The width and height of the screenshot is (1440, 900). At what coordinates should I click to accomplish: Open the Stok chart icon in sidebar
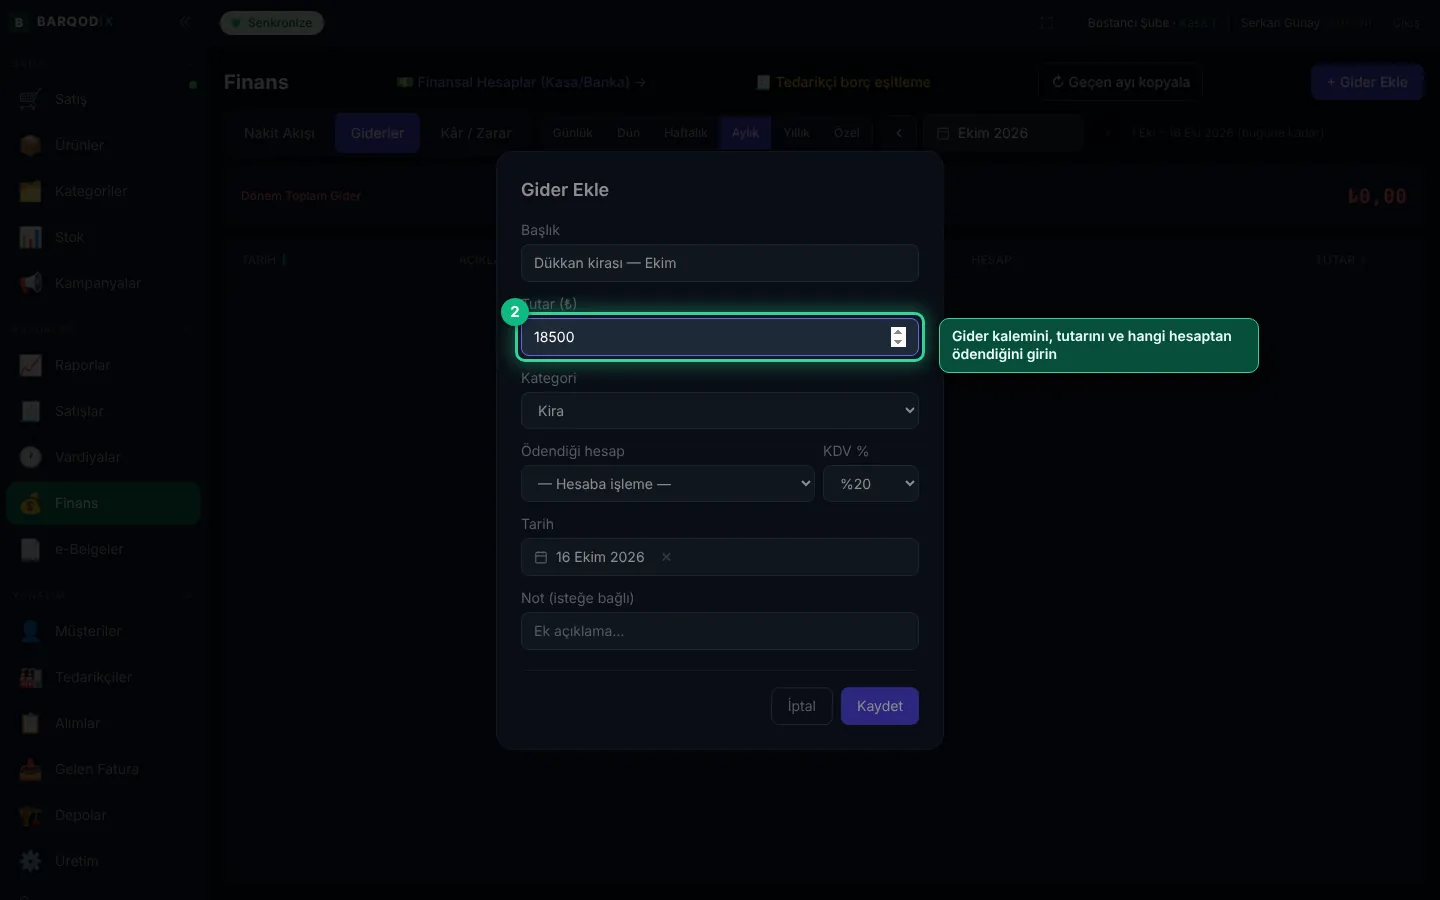point(31,237)
